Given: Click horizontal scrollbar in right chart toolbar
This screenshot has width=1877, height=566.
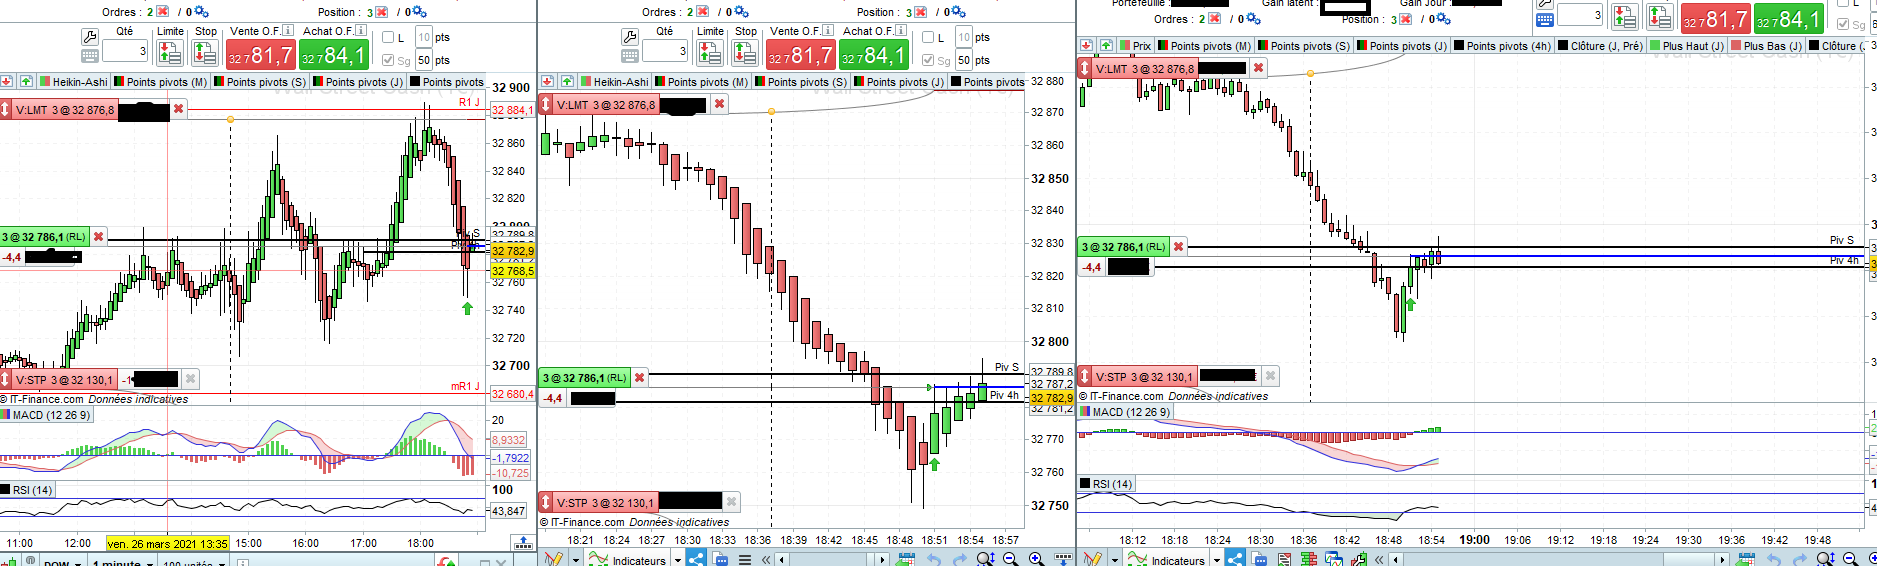Looking at the screenshot, I should coord(1560,559).
